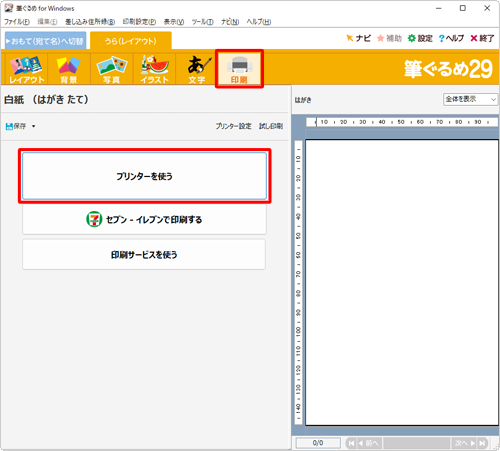Click the 0/0 page counter field
This screenshot has width=500, height=451.
click(x=318, y=443)
